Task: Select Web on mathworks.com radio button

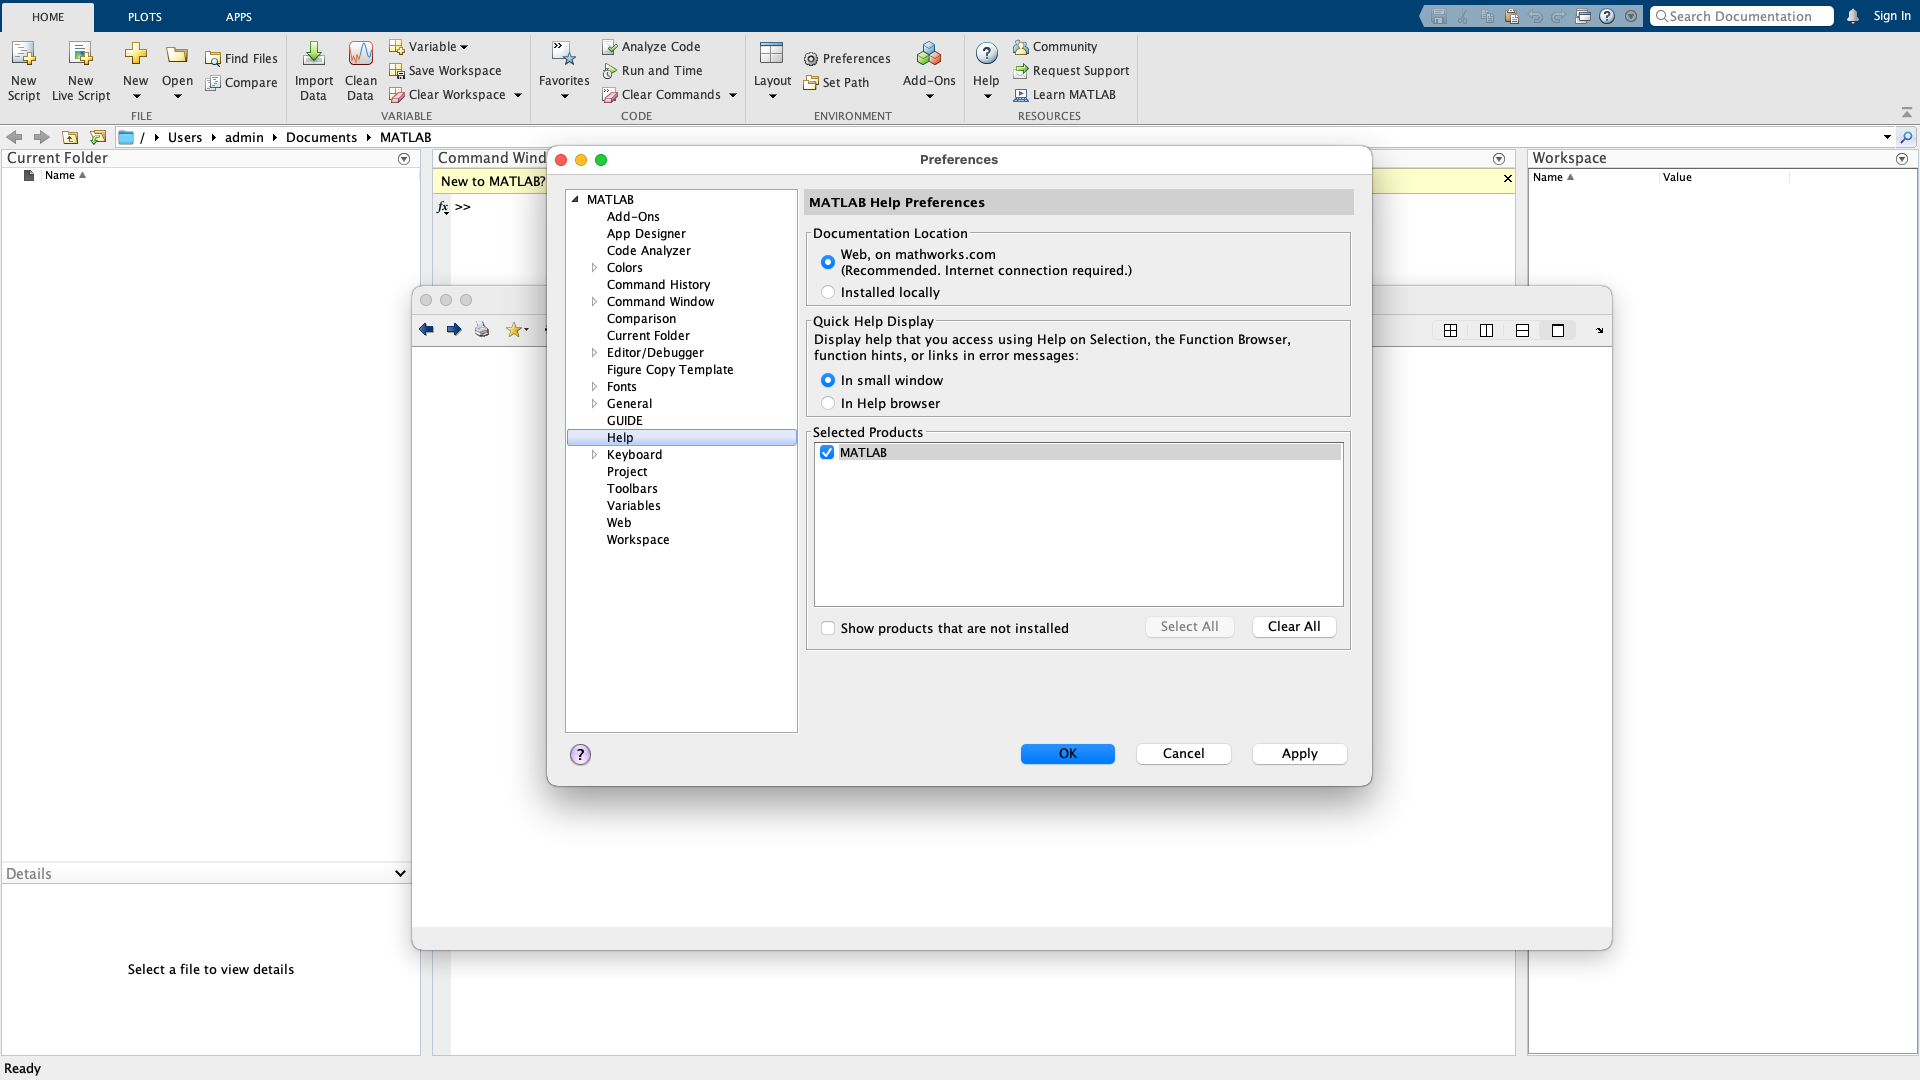Action: (828, 262)
